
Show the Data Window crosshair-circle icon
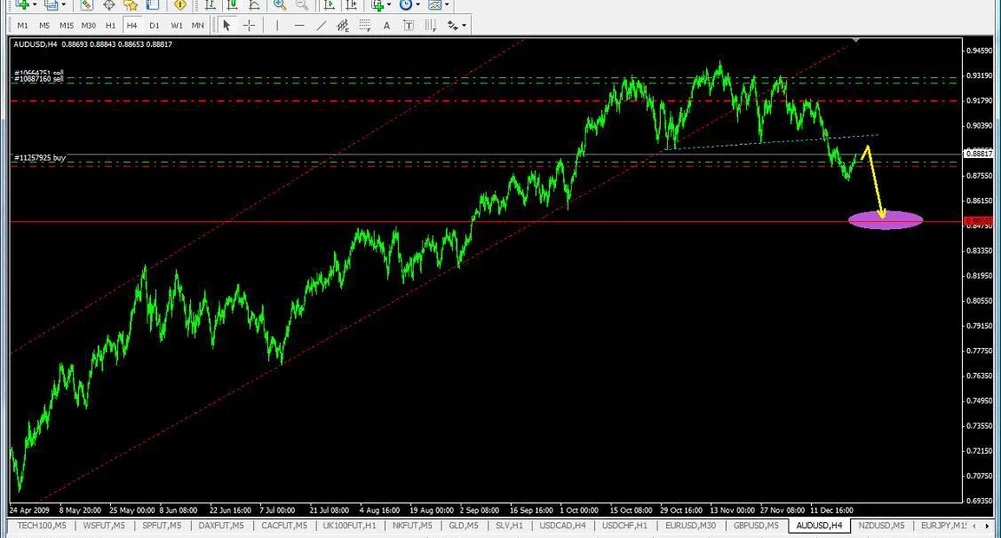(109, 4)
